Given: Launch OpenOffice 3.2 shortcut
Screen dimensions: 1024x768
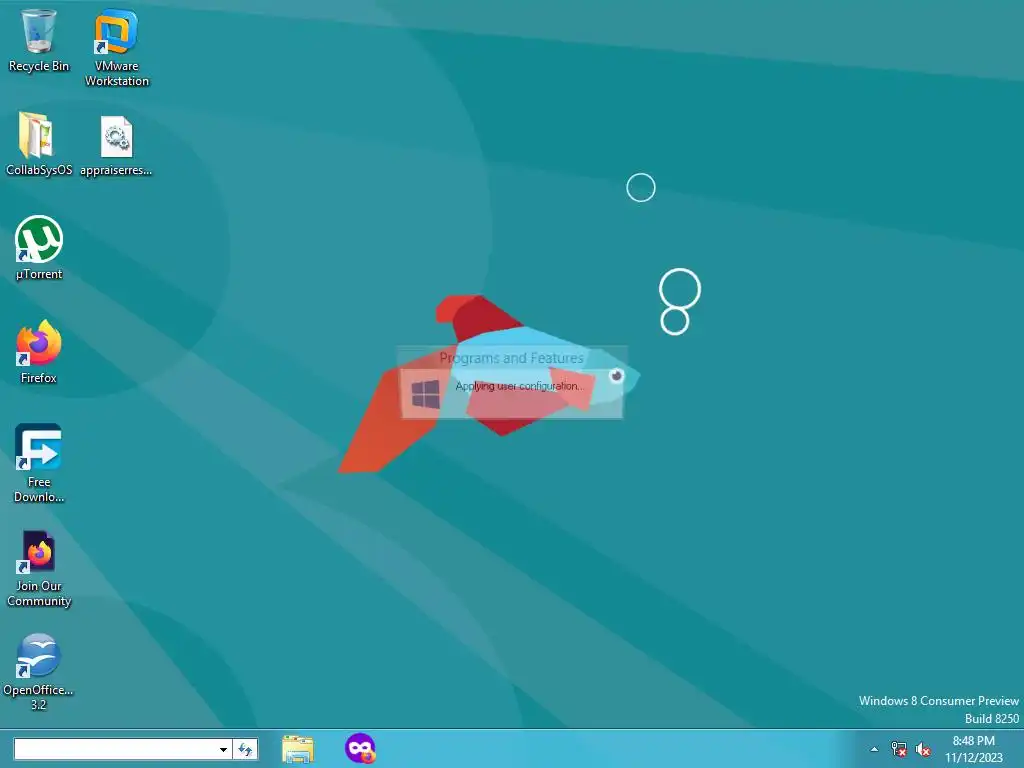Looking at the screenshot, I should pos(39,672).
